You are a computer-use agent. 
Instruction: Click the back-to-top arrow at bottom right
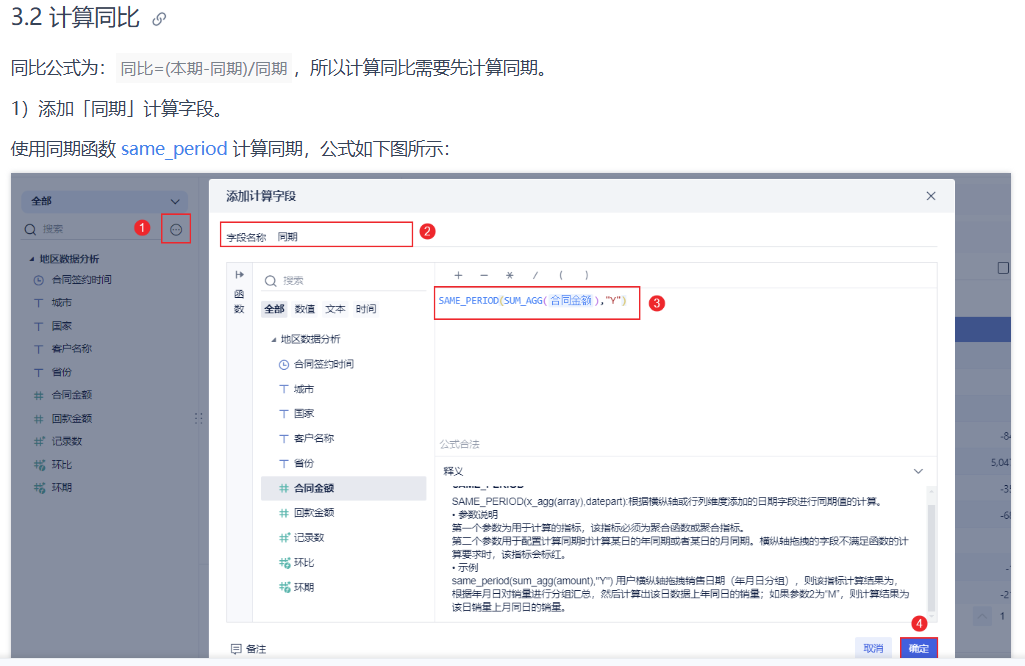pyautogui.click(x=982, y=616)
